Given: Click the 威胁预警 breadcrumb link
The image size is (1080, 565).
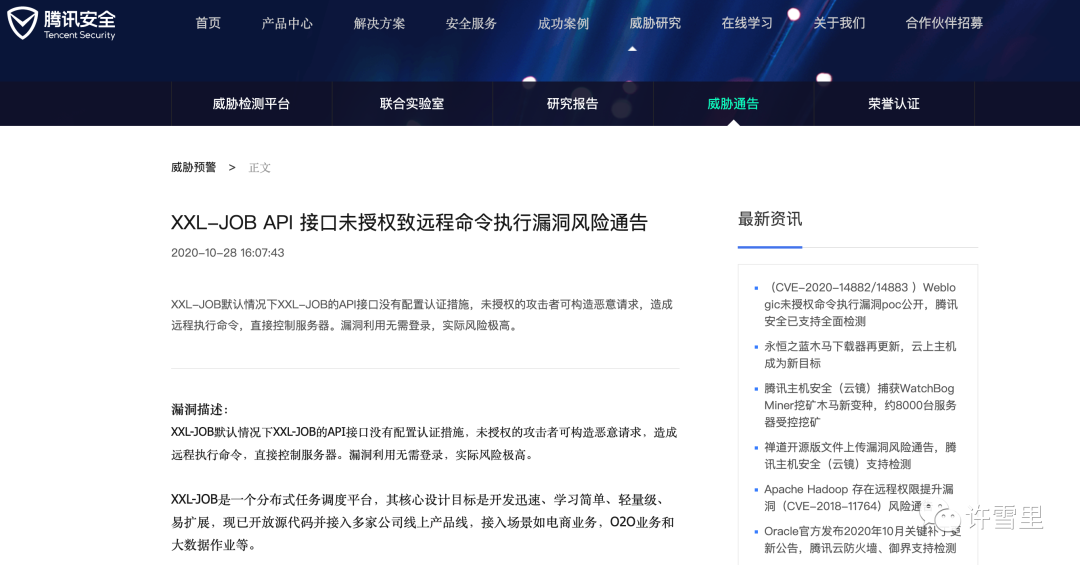Looking at the screenshot, I should 194,167.
